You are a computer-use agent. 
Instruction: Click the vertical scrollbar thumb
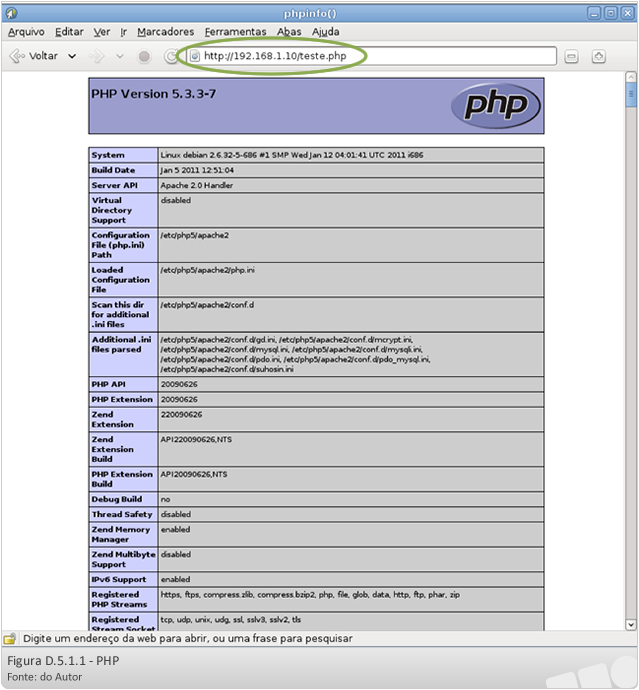click(x=631, y=95)
